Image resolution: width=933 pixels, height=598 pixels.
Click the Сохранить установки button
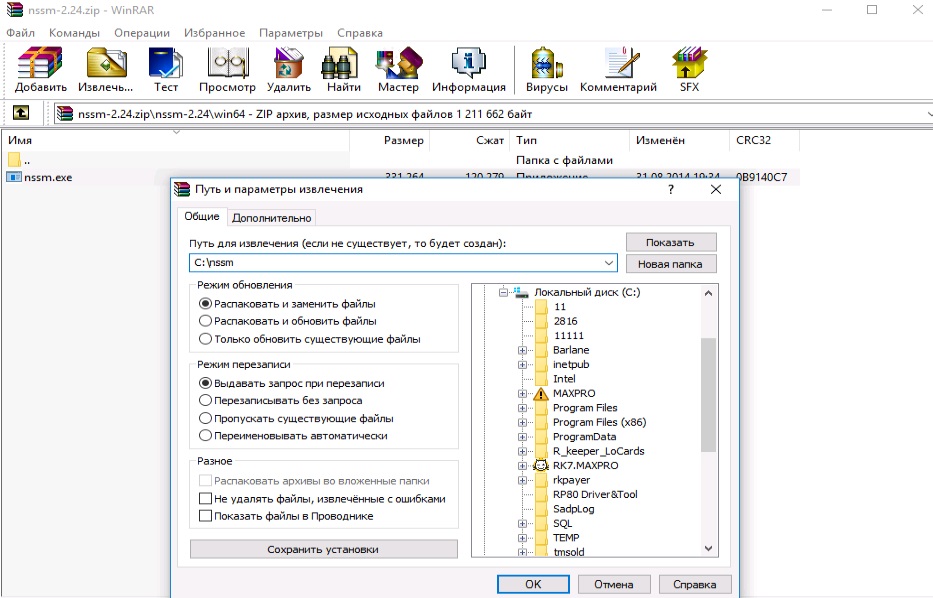click(324, 549)
